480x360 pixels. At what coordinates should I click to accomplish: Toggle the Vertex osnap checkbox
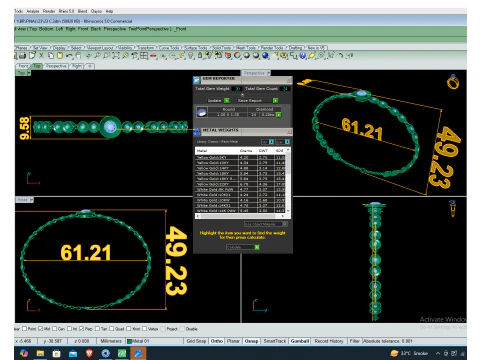click(x=145, y=329)
